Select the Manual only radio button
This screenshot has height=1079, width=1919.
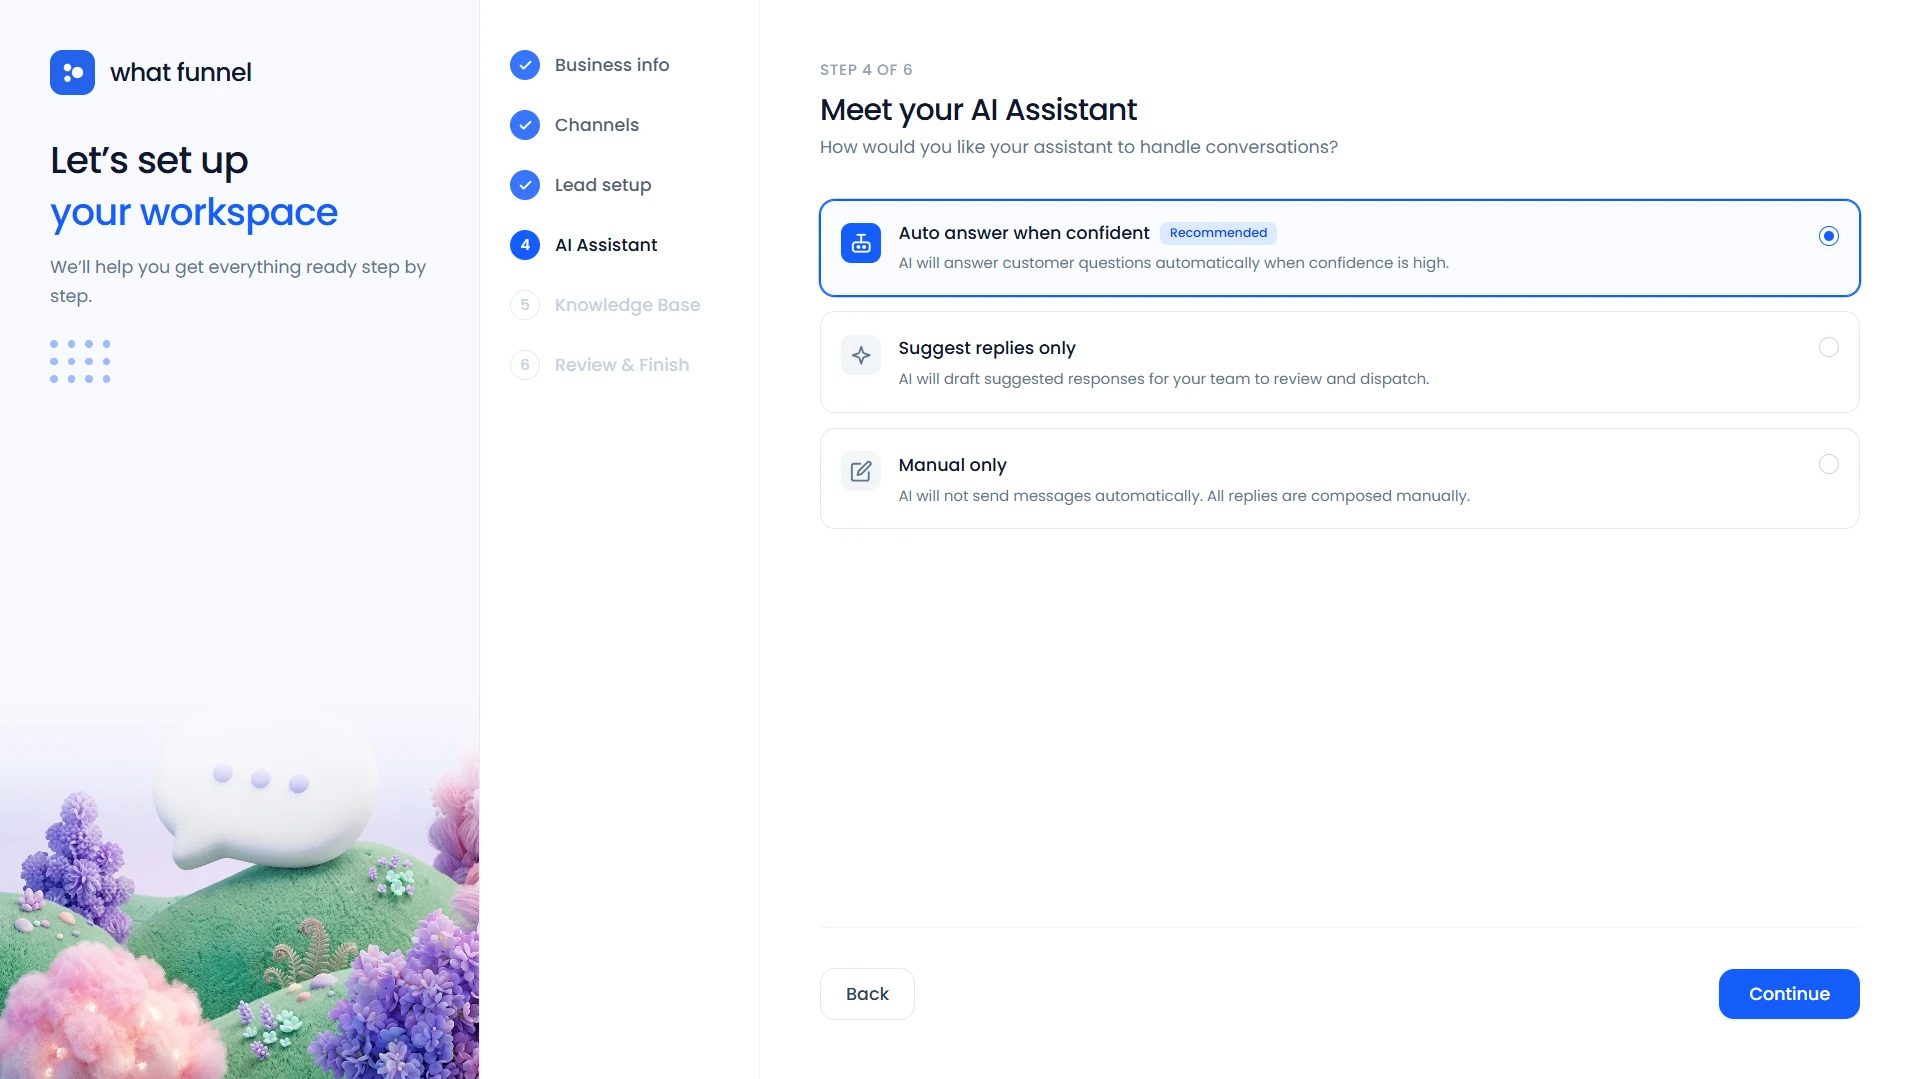point(1828,464)
